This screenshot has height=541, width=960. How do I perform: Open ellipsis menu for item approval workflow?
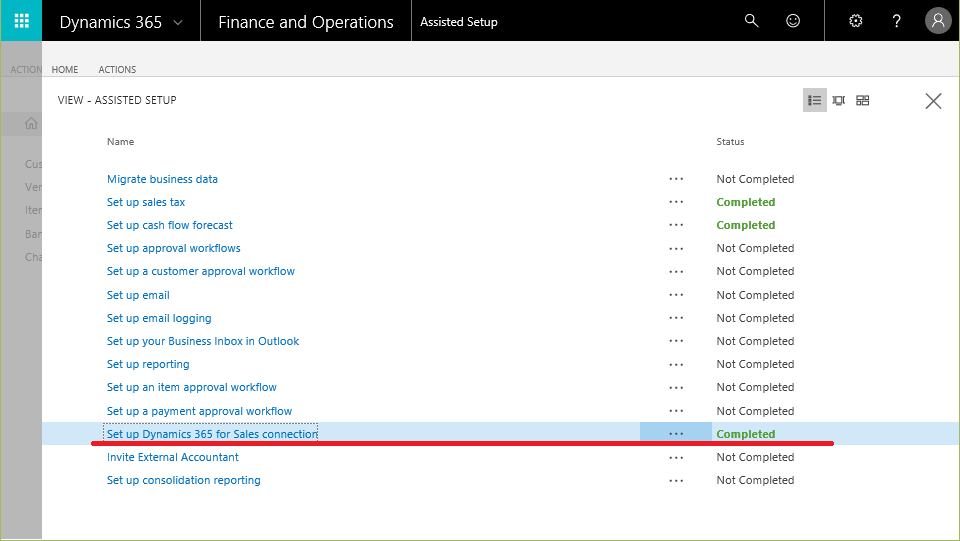coord(676,388)
